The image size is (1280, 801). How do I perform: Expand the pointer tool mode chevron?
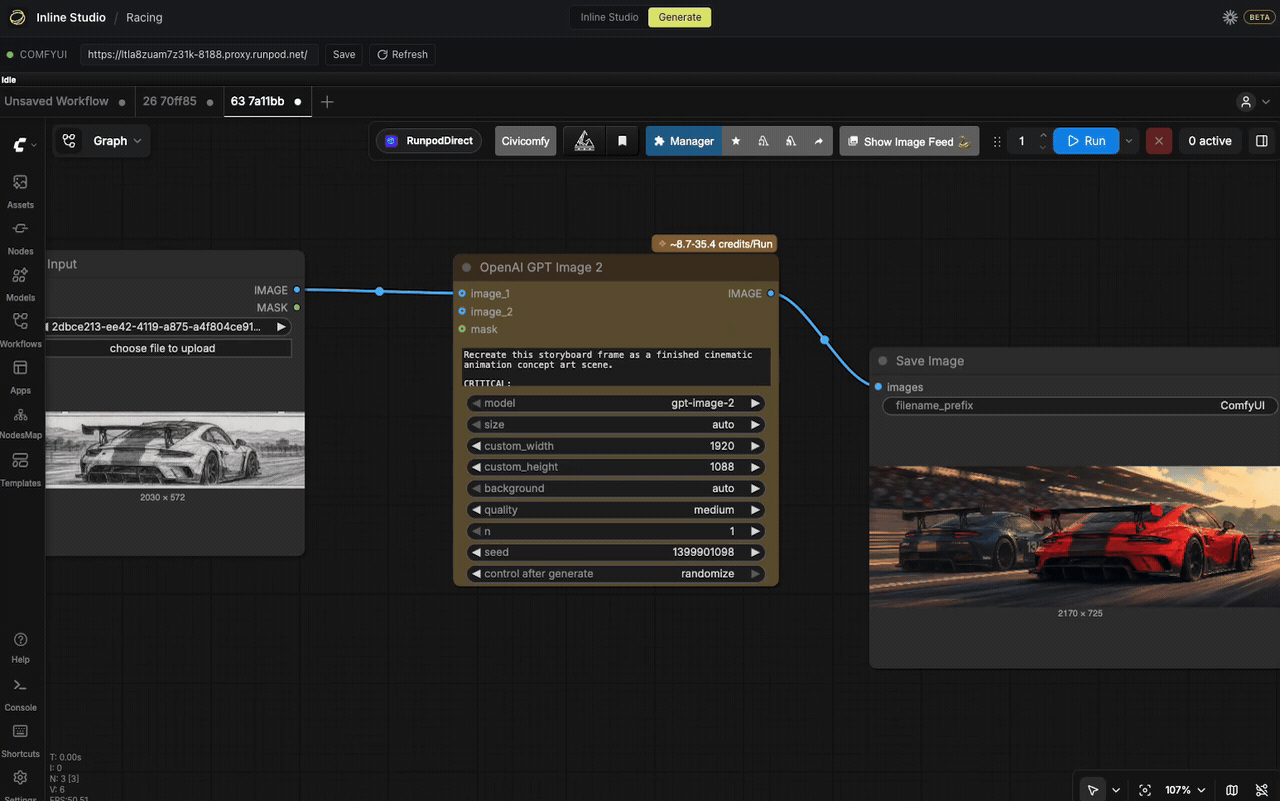pyautogui.click(x=1116, y=790)
